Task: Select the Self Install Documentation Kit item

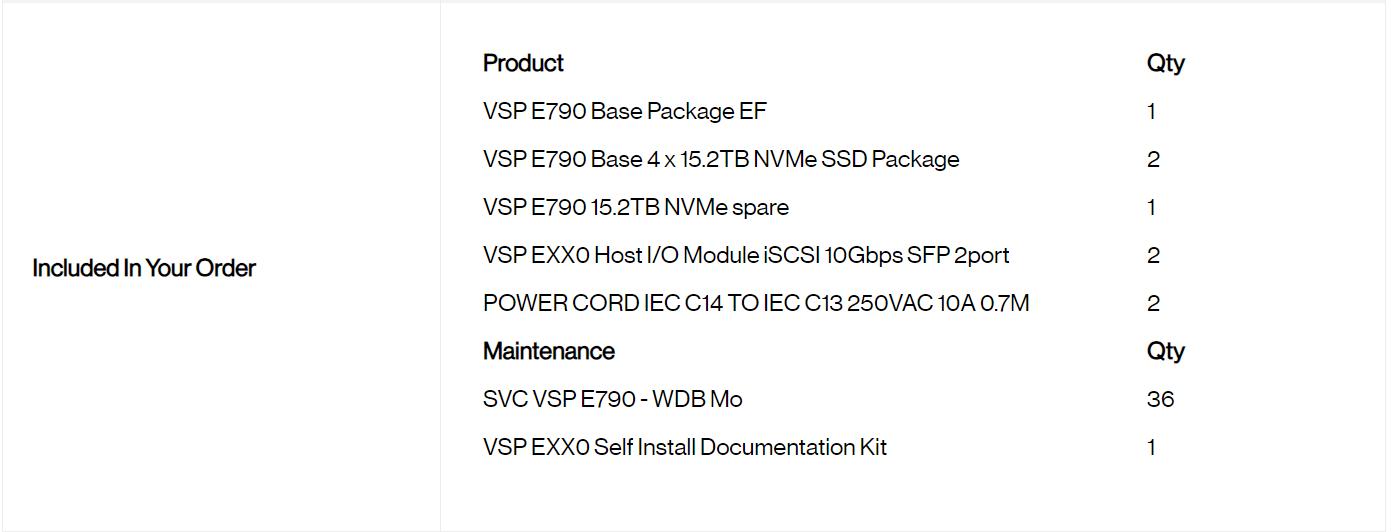Action: [684, 447]
